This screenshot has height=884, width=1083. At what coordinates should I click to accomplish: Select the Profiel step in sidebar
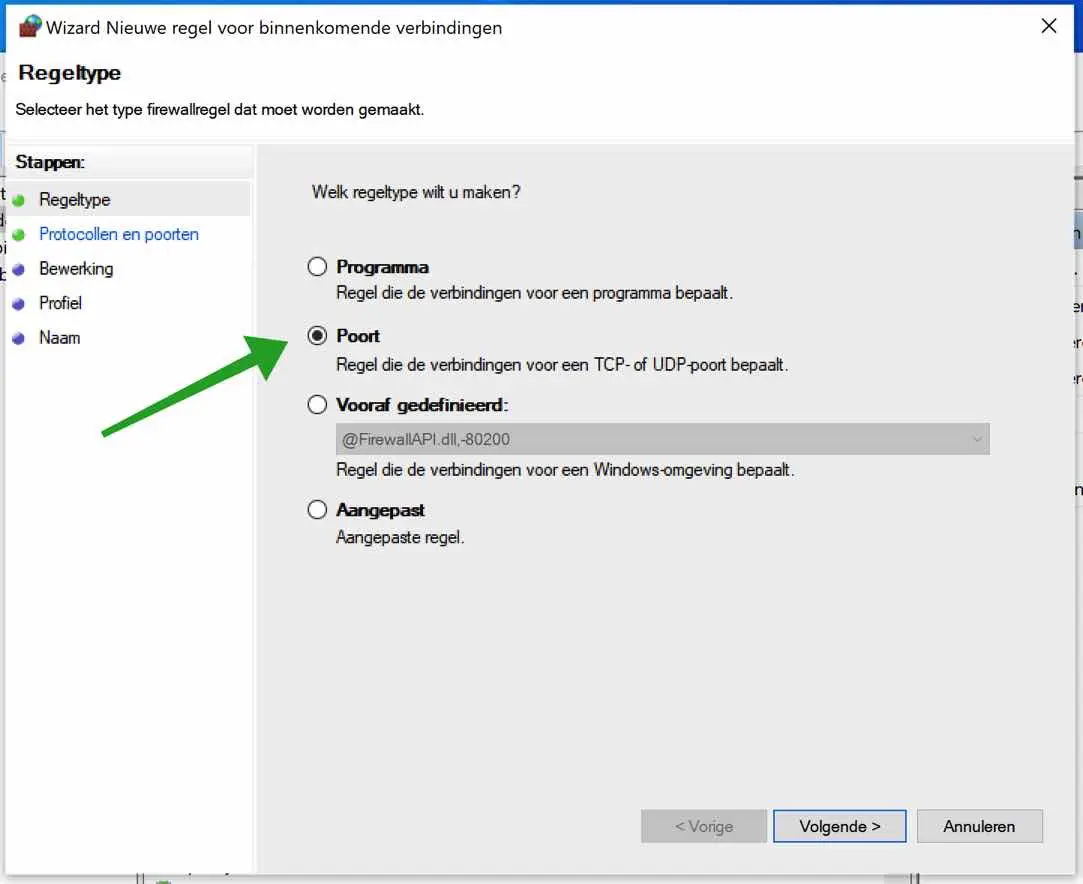[60, 303]
